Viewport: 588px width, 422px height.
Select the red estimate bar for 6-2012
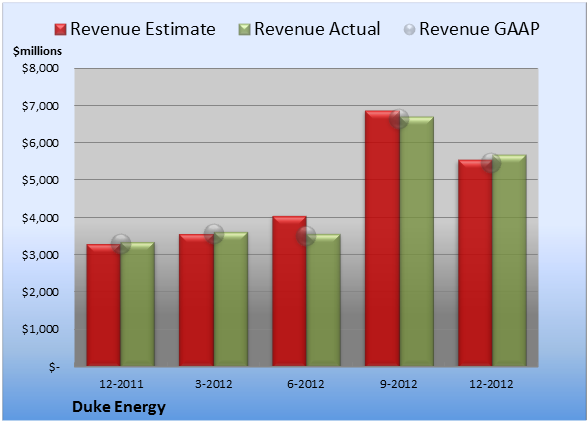coord(289,291)
